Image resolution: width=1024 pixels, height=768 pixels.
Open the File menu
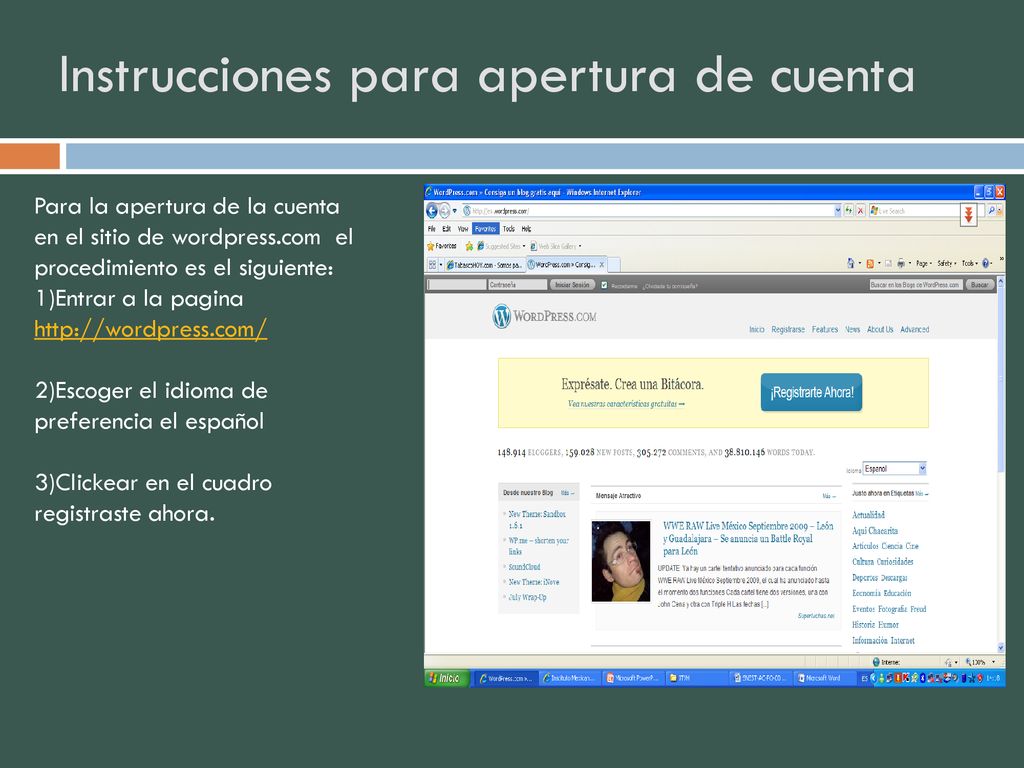click(432, 229)
